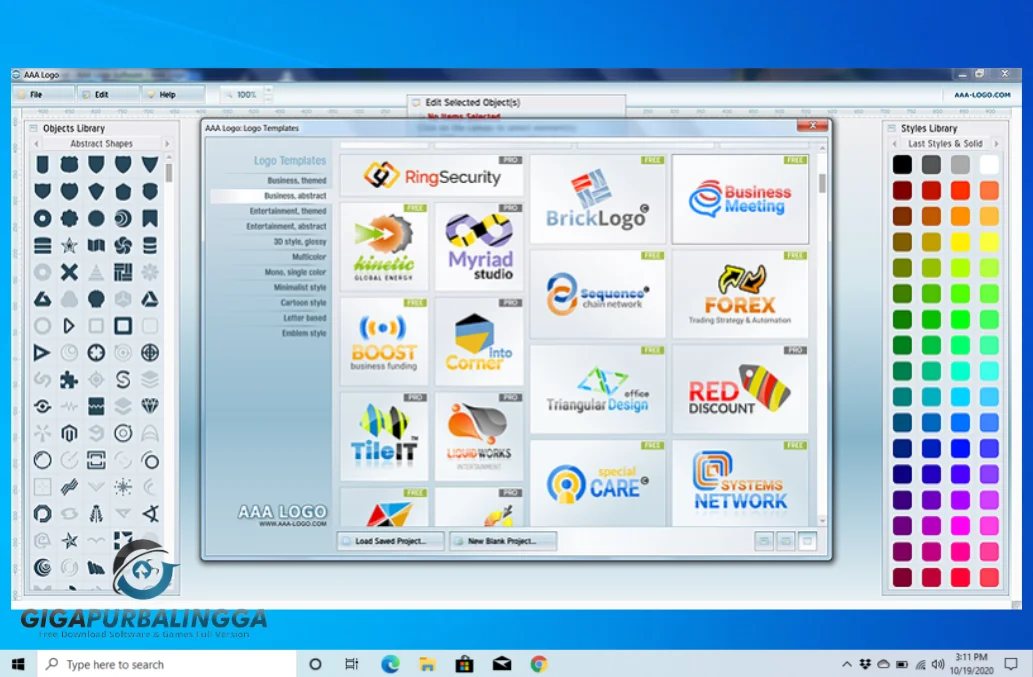
Task: Select the pinwheel fan shape
Action: (x=123, y=245)
